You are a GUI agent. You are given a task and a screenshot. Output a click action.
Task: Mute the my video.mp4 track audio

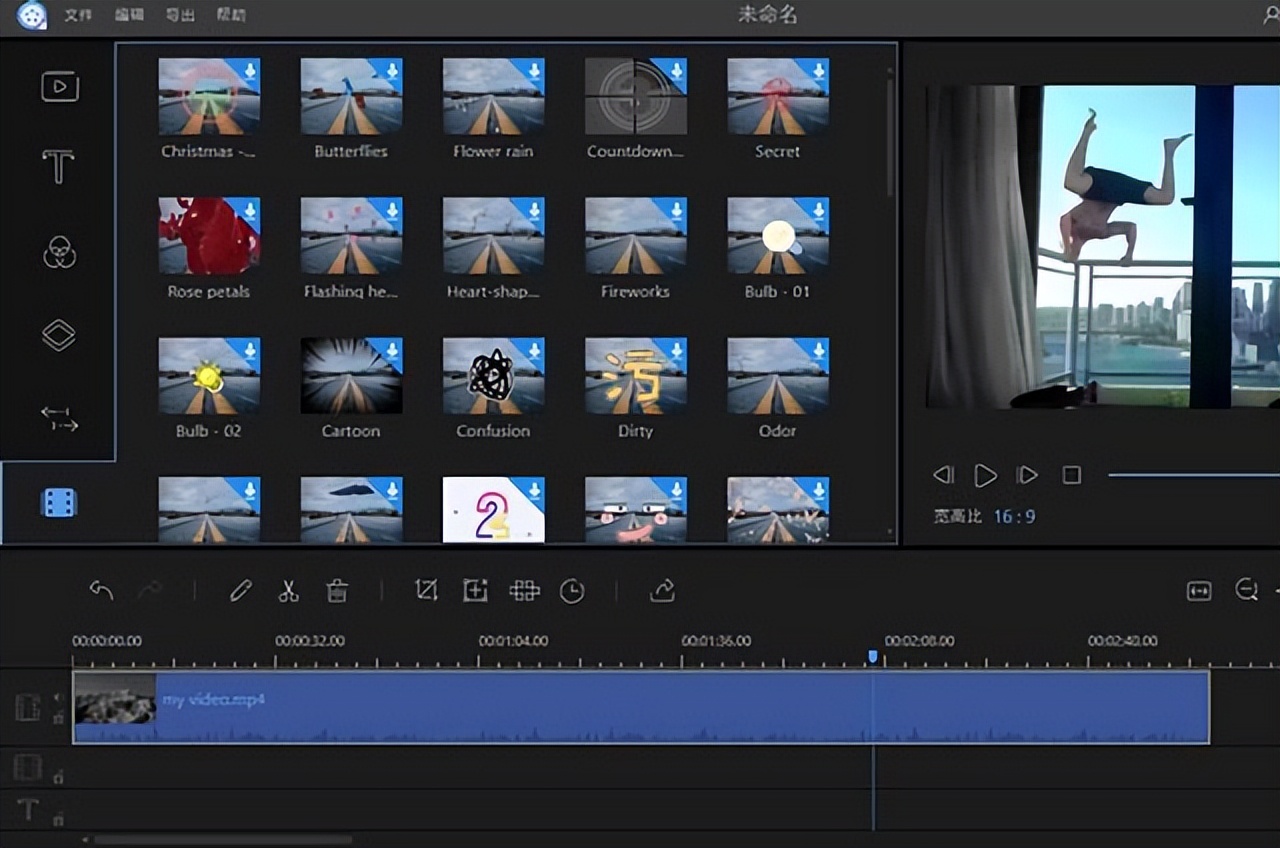pyautogui.click(x=57, y=698)
